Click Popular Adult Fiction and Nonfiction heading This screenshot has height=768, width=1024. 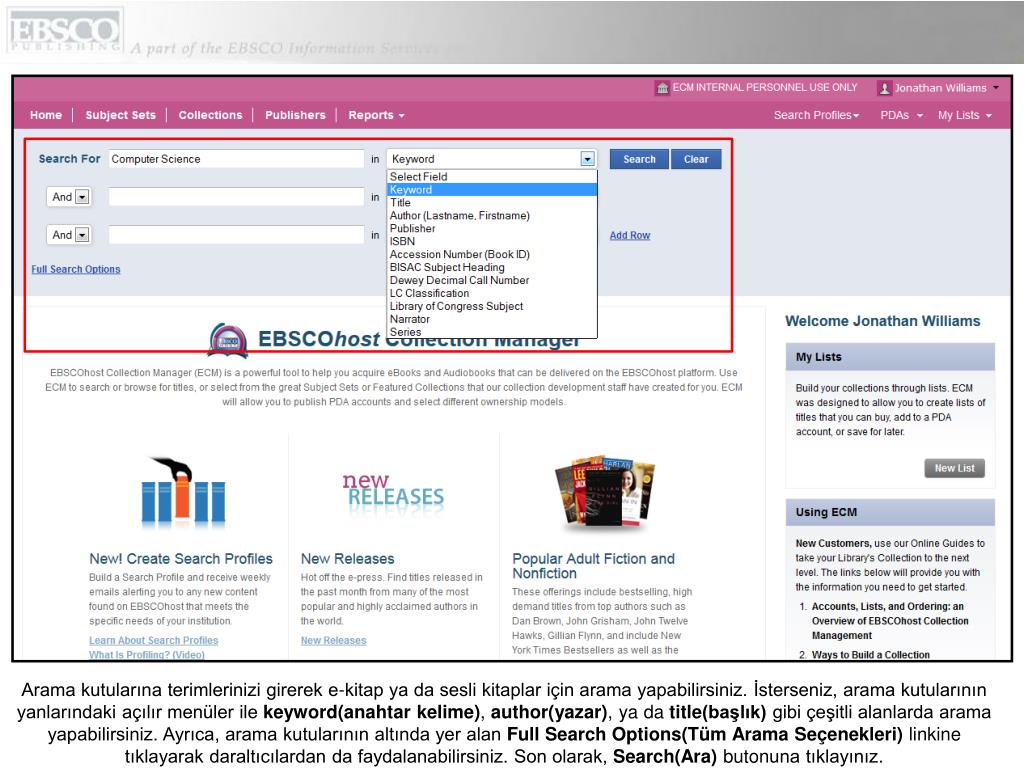coord(594,566)
